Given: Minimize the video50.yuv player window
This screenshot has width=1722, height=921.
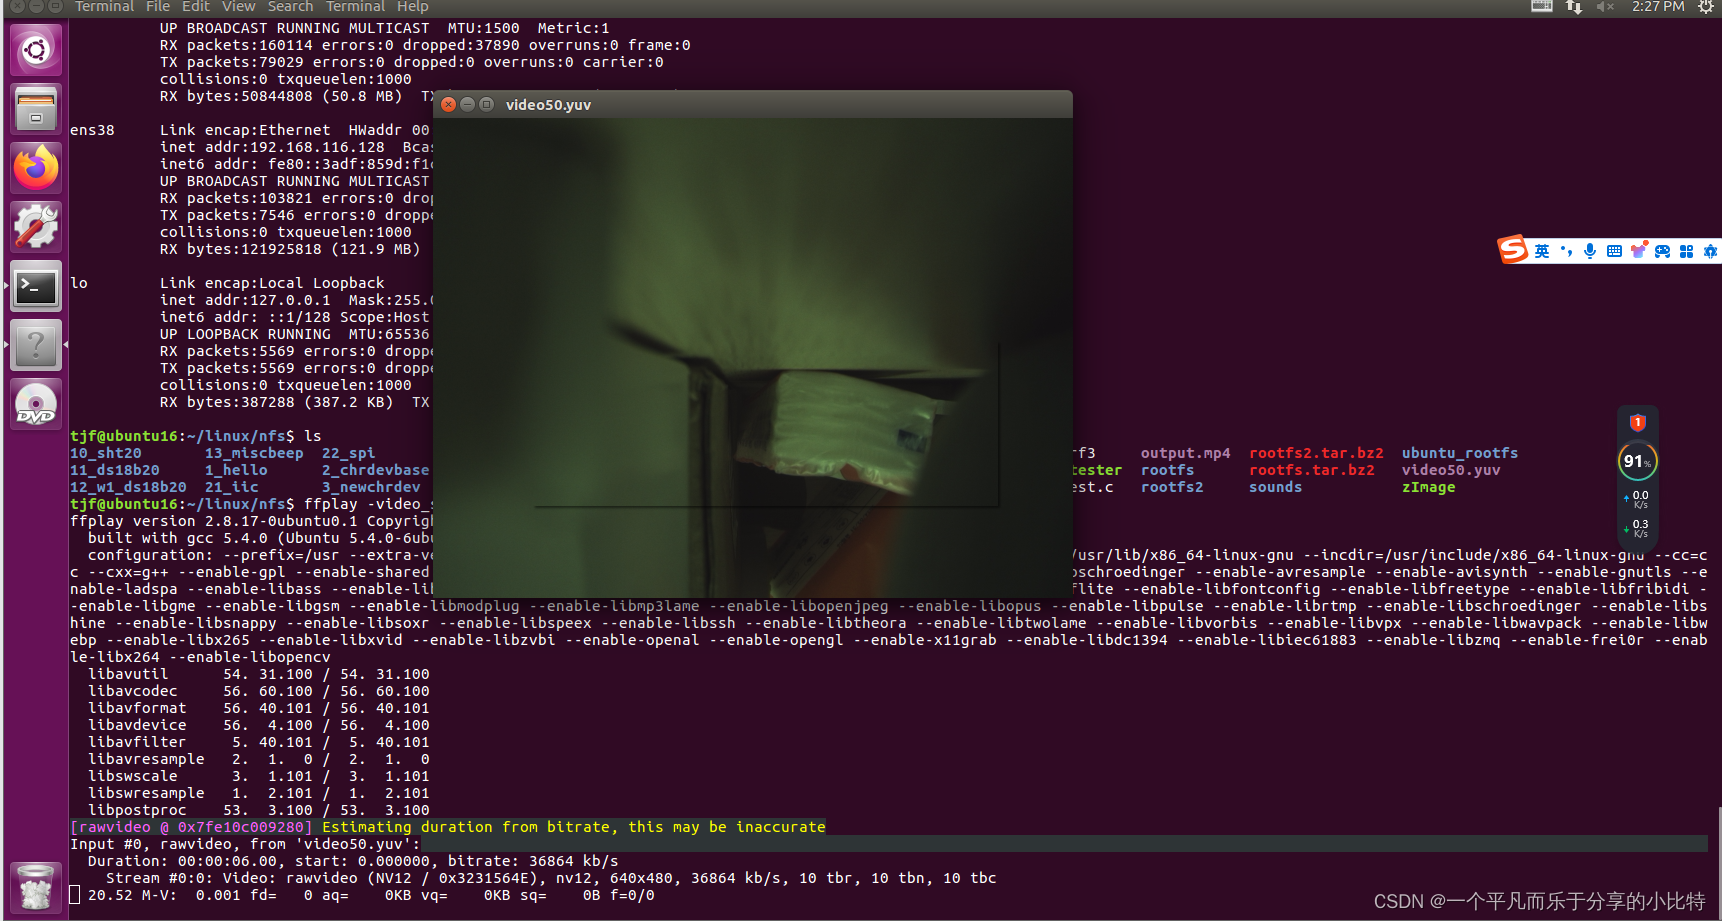Looking at the screenshot, I should click(x=467, y=105).
